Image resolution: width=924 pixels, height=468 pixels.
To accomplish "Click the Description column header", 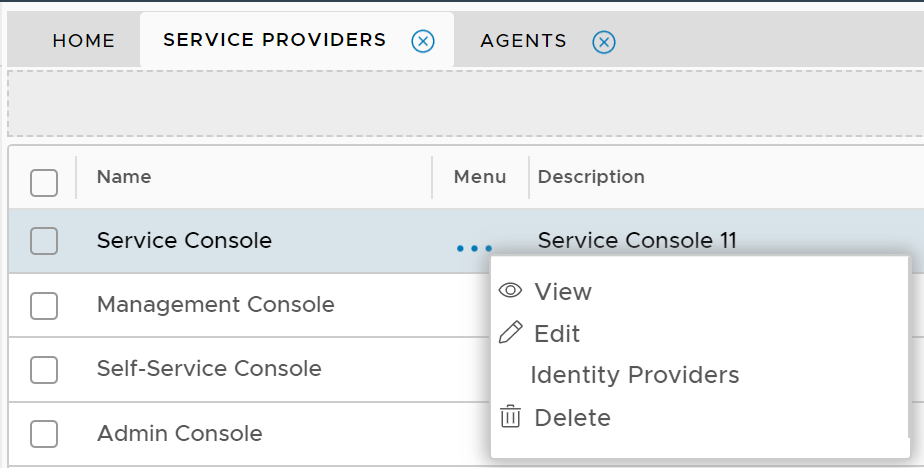I will point(591,177).
